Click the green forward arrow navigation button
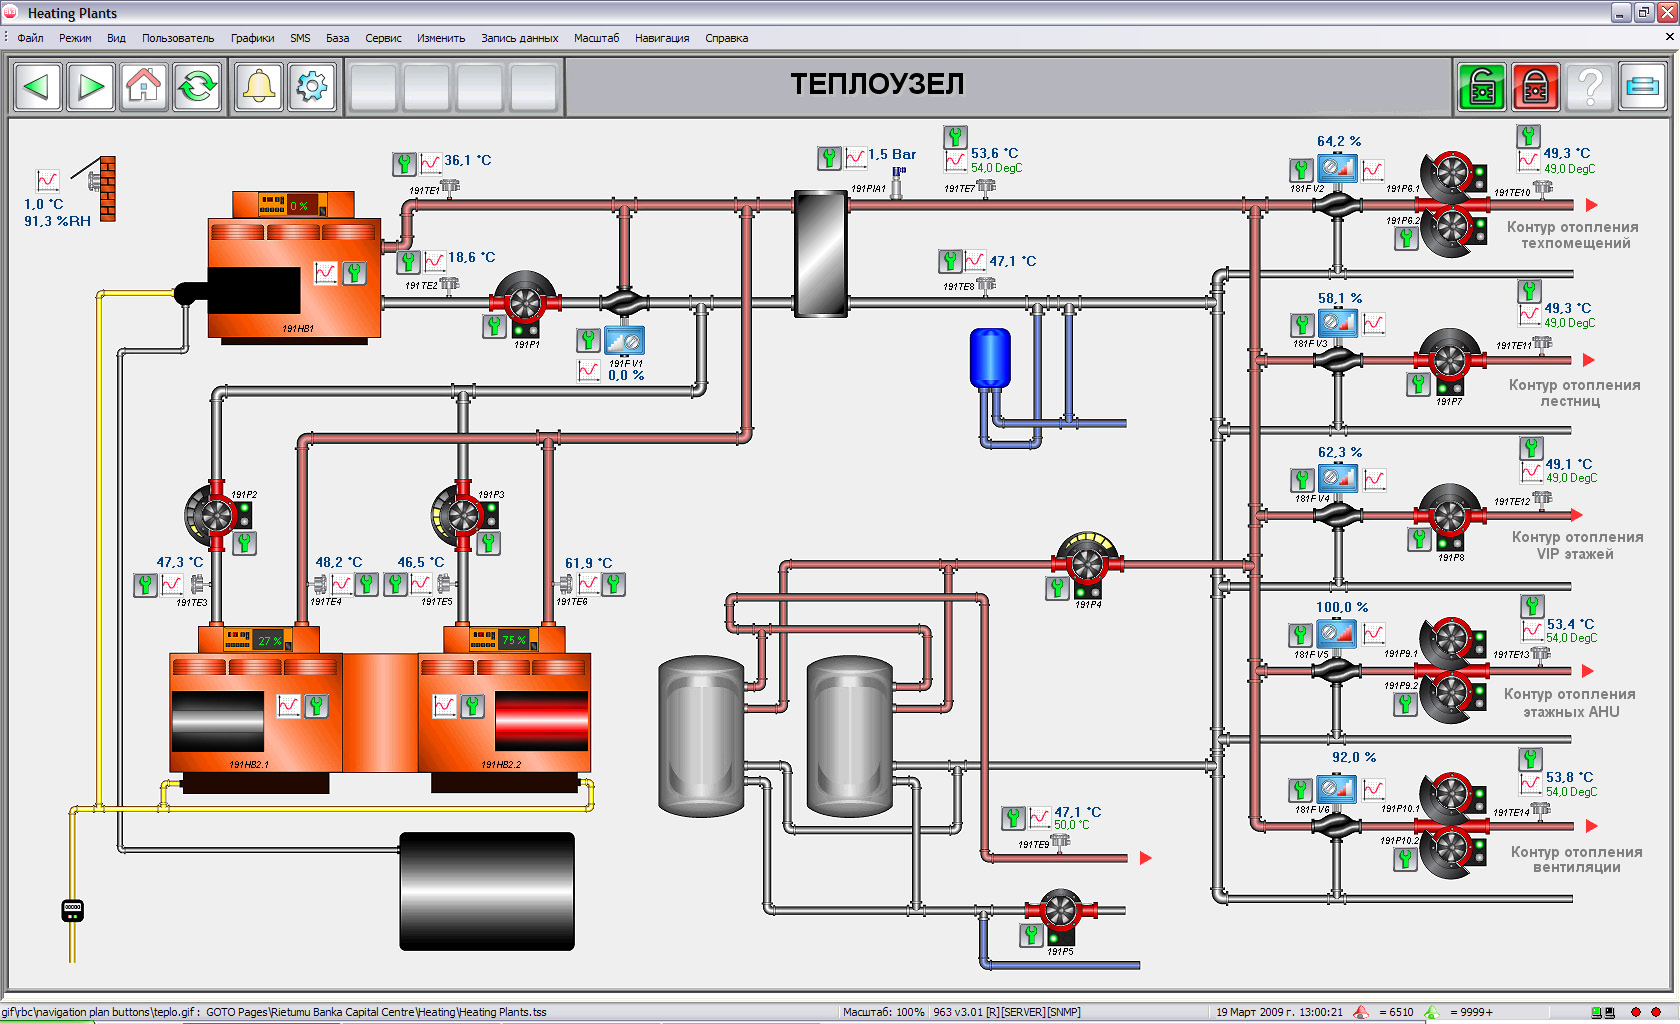The width and height of the screenshot is (1680, 1024). pyautogui.click(x=91, y=87)
